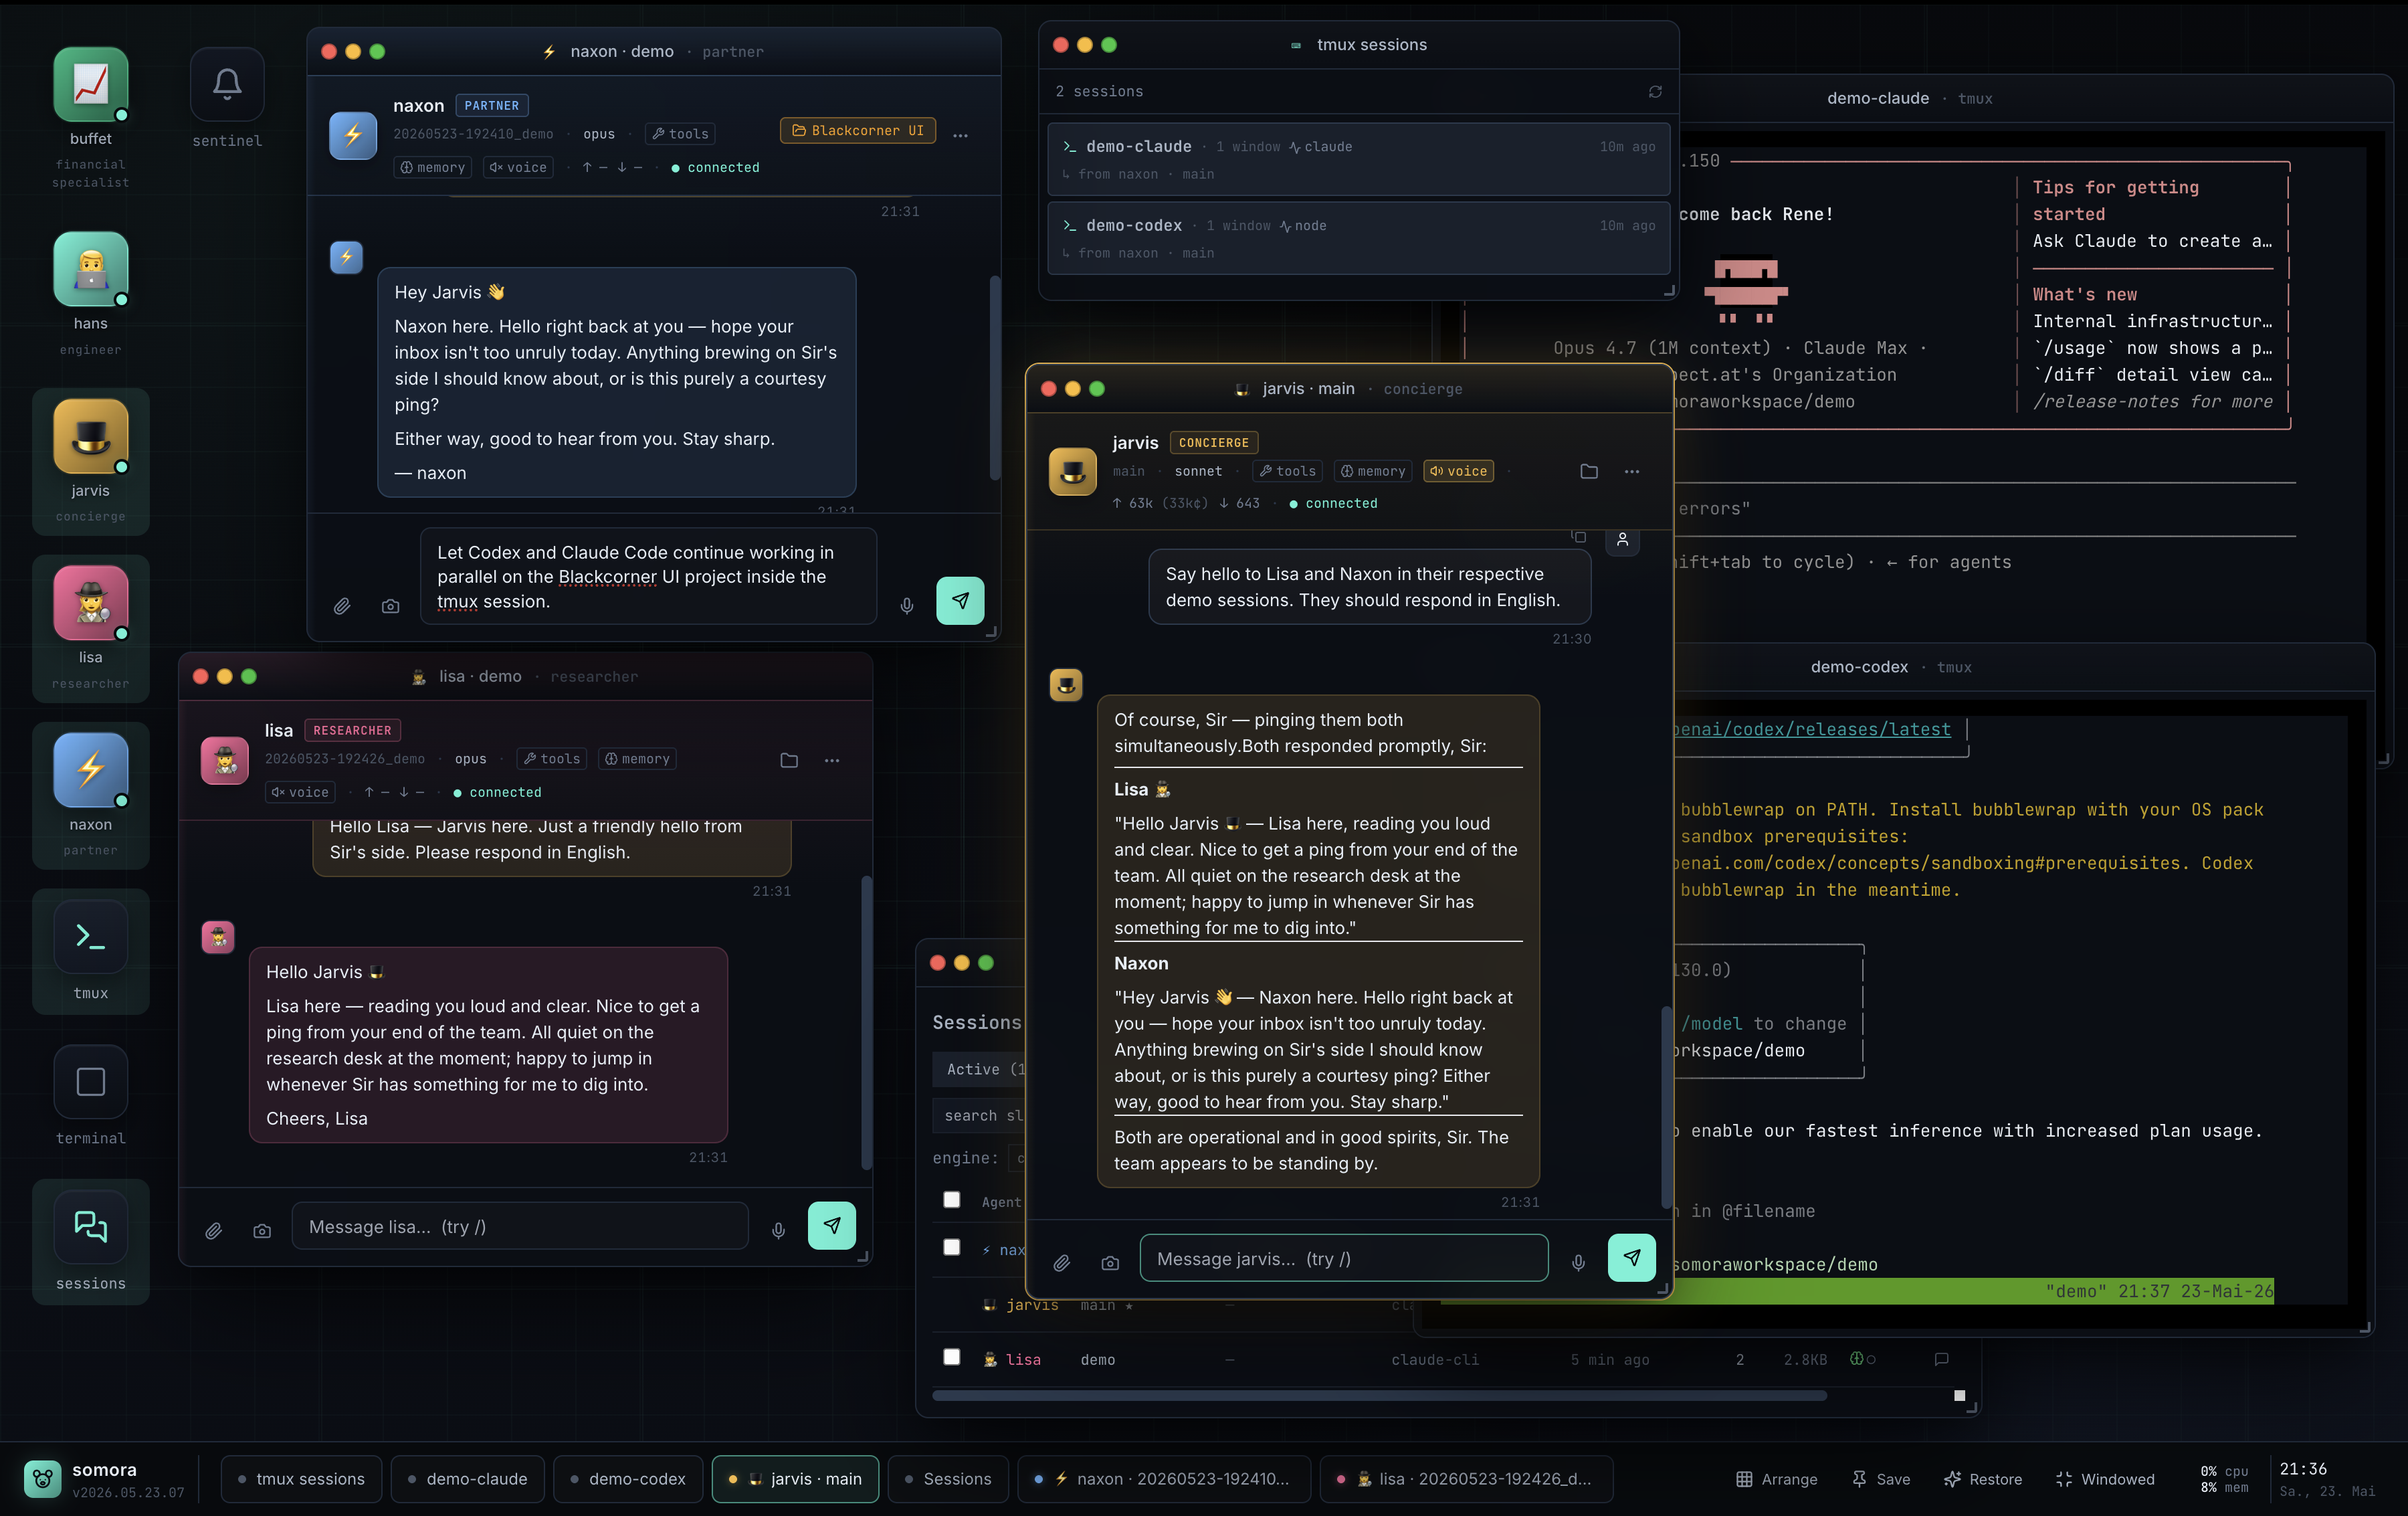Send the message in naxon chat

(x=960, y=600)
